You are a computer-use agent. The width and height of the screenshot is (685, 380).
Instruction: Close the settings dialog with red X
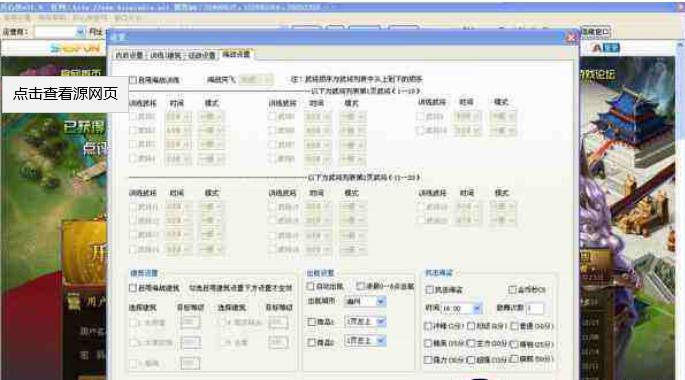coord(571,38)
